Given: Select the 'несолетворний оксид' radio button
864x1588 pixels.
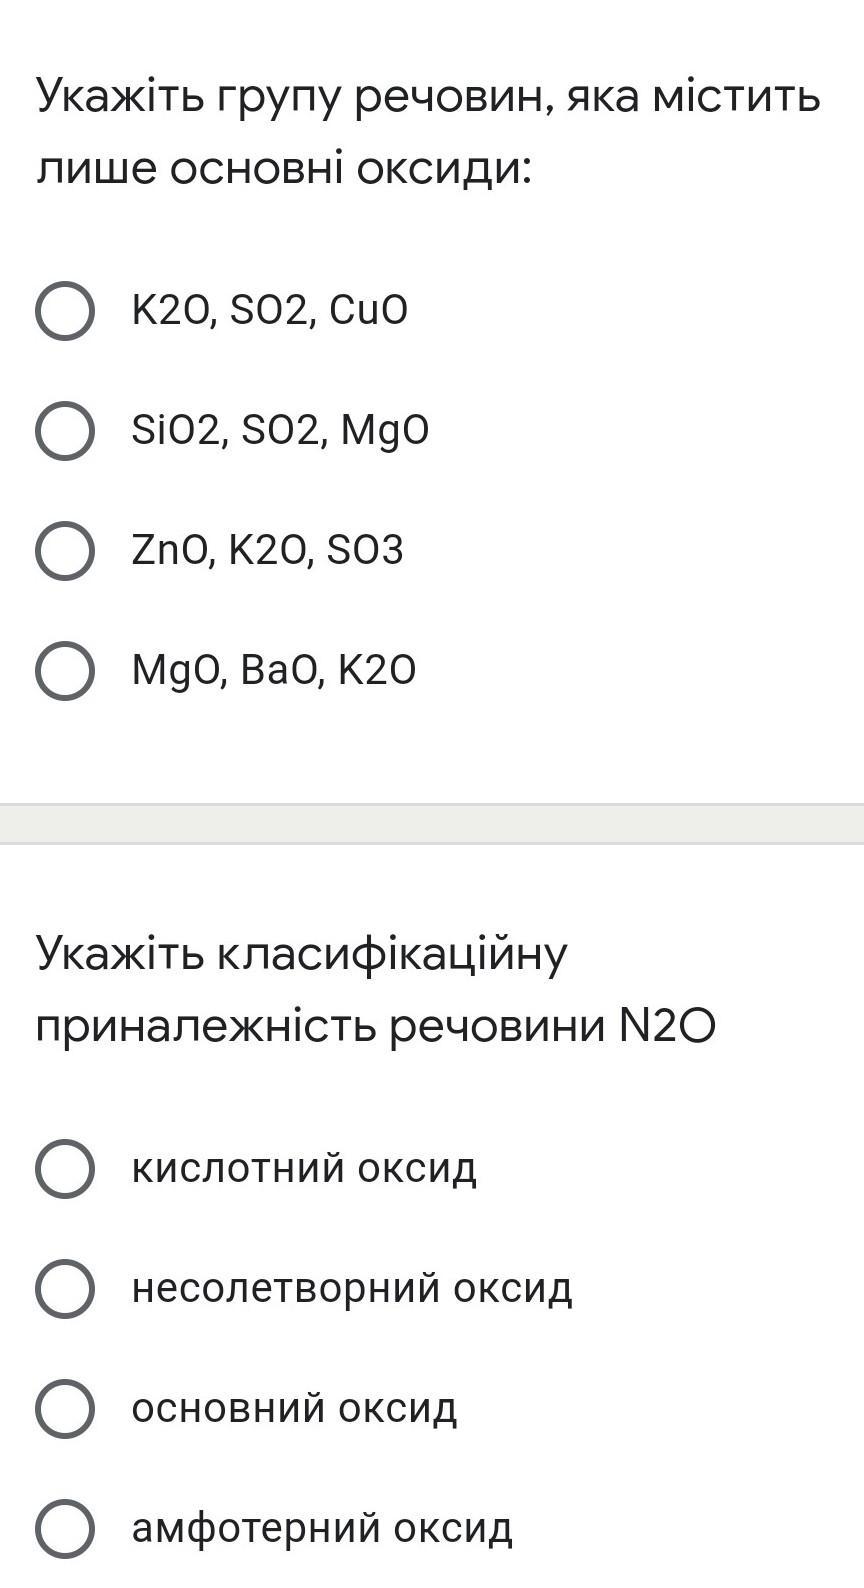Looking at the screenshot, I should click(65, 1288).
